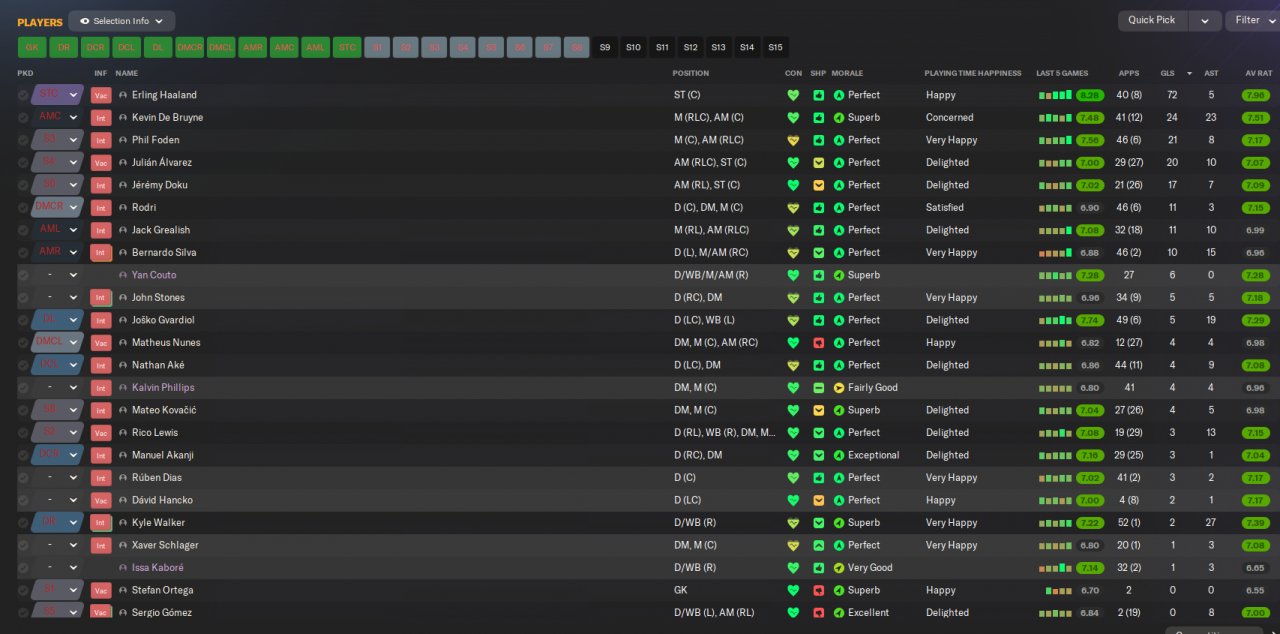Image resolution: width=1280 pixels, height=634 pixels.
Task: Select the S15 substitute slot
Action: tap(775, 47)
